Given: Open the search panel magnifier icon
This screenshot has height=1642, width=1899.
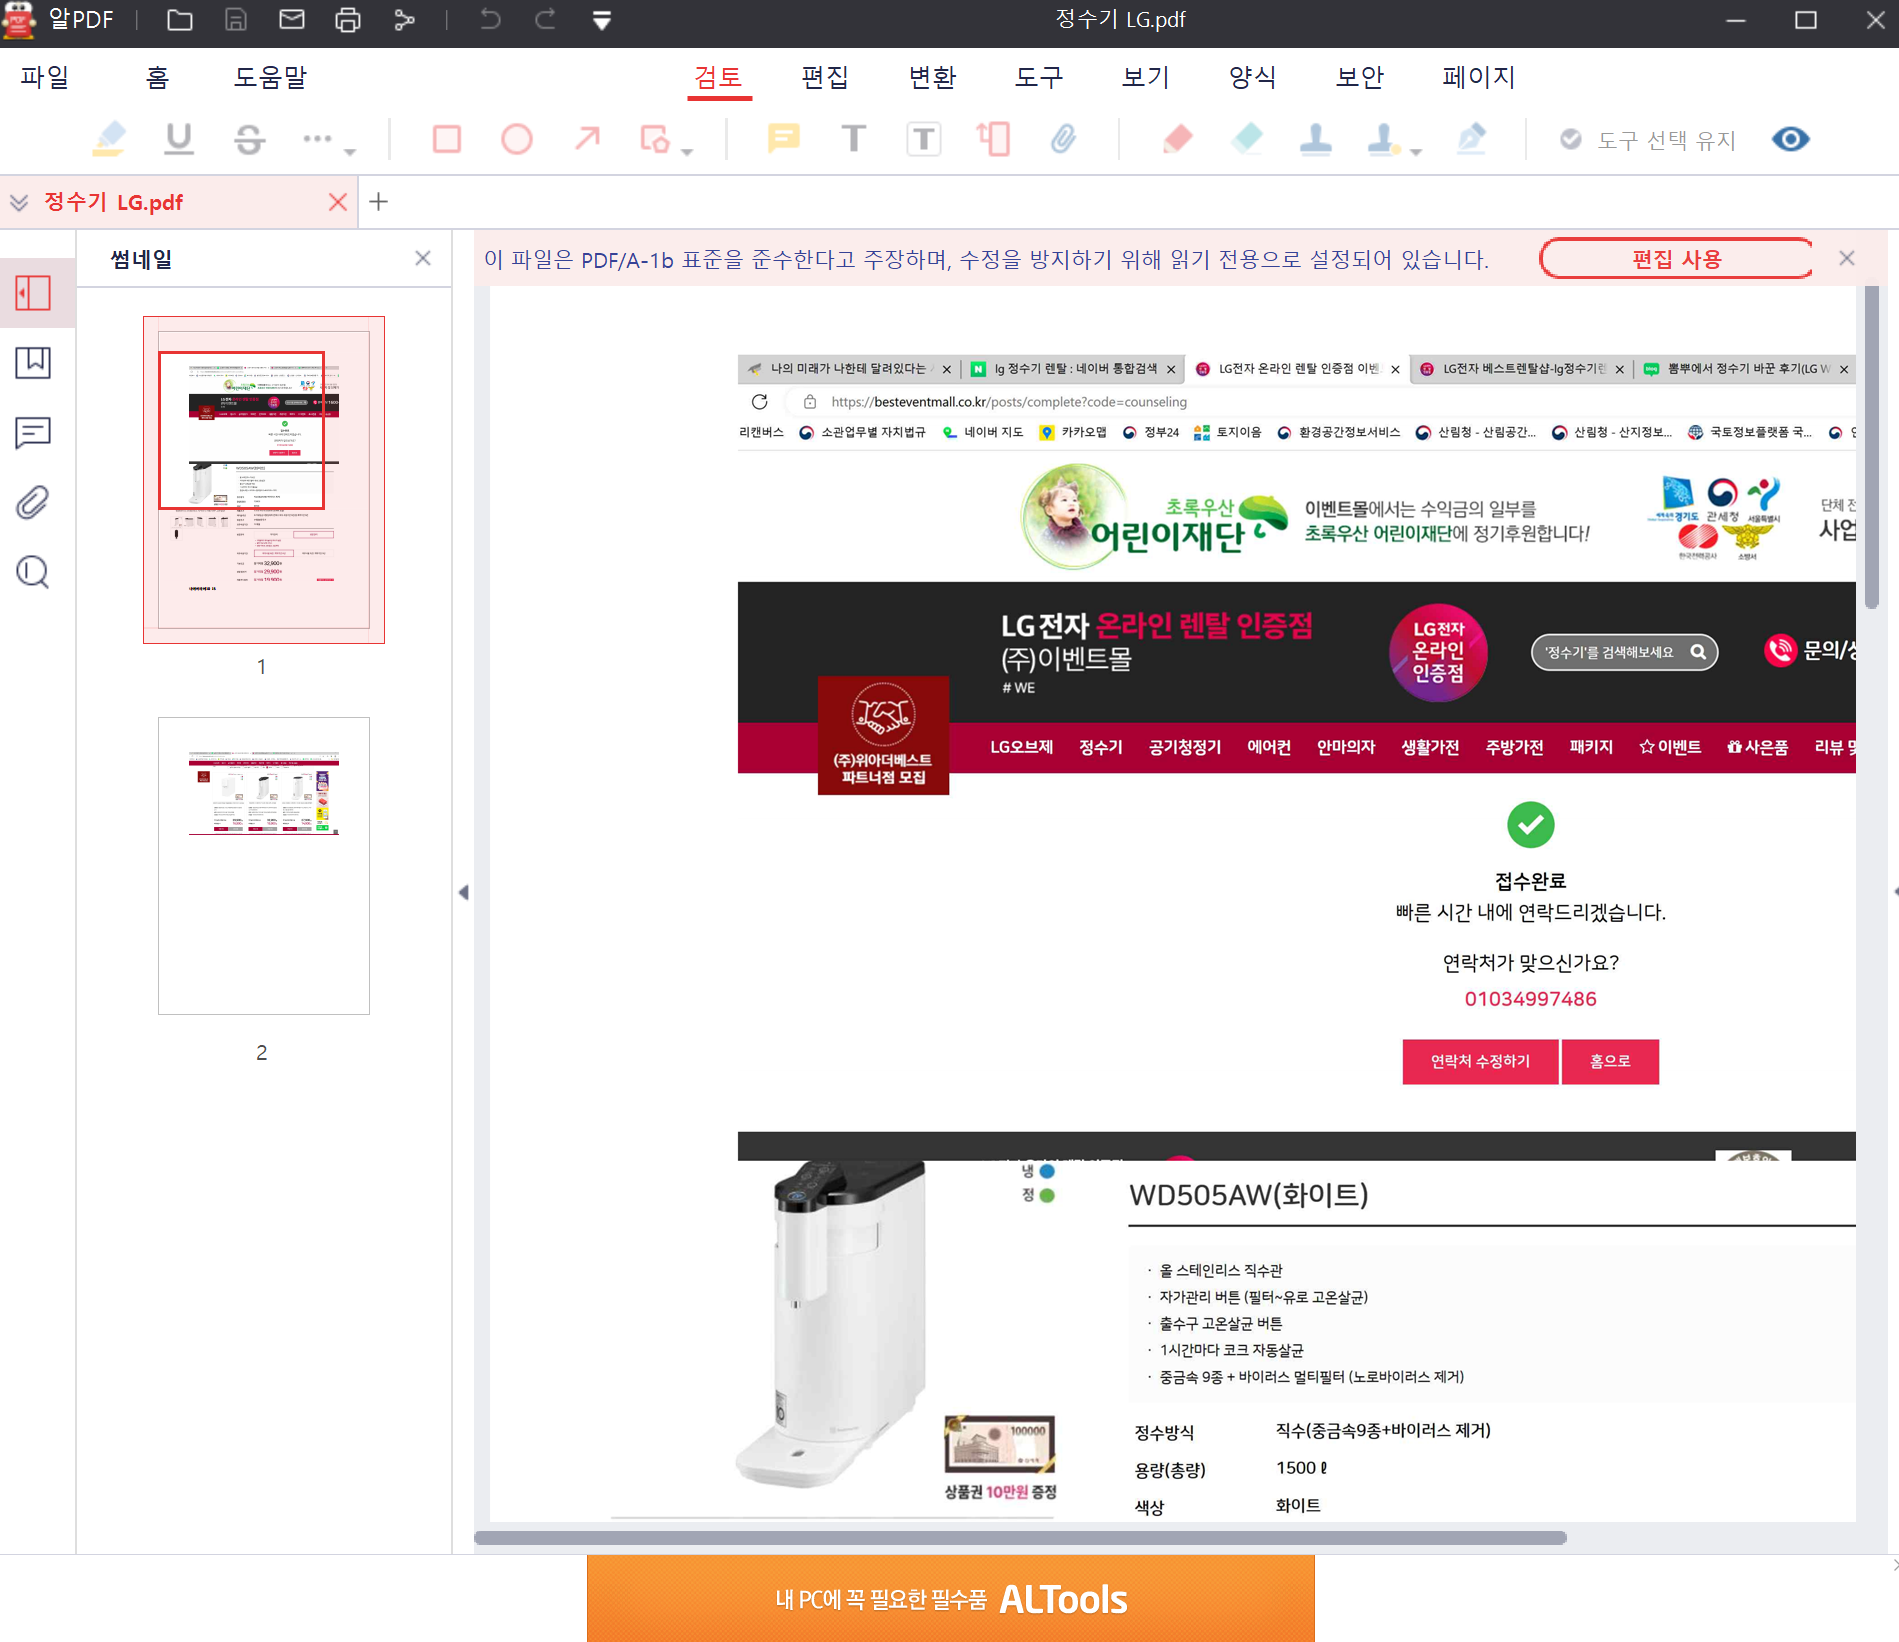Looking at the screenshot, I should pos(34,572).
